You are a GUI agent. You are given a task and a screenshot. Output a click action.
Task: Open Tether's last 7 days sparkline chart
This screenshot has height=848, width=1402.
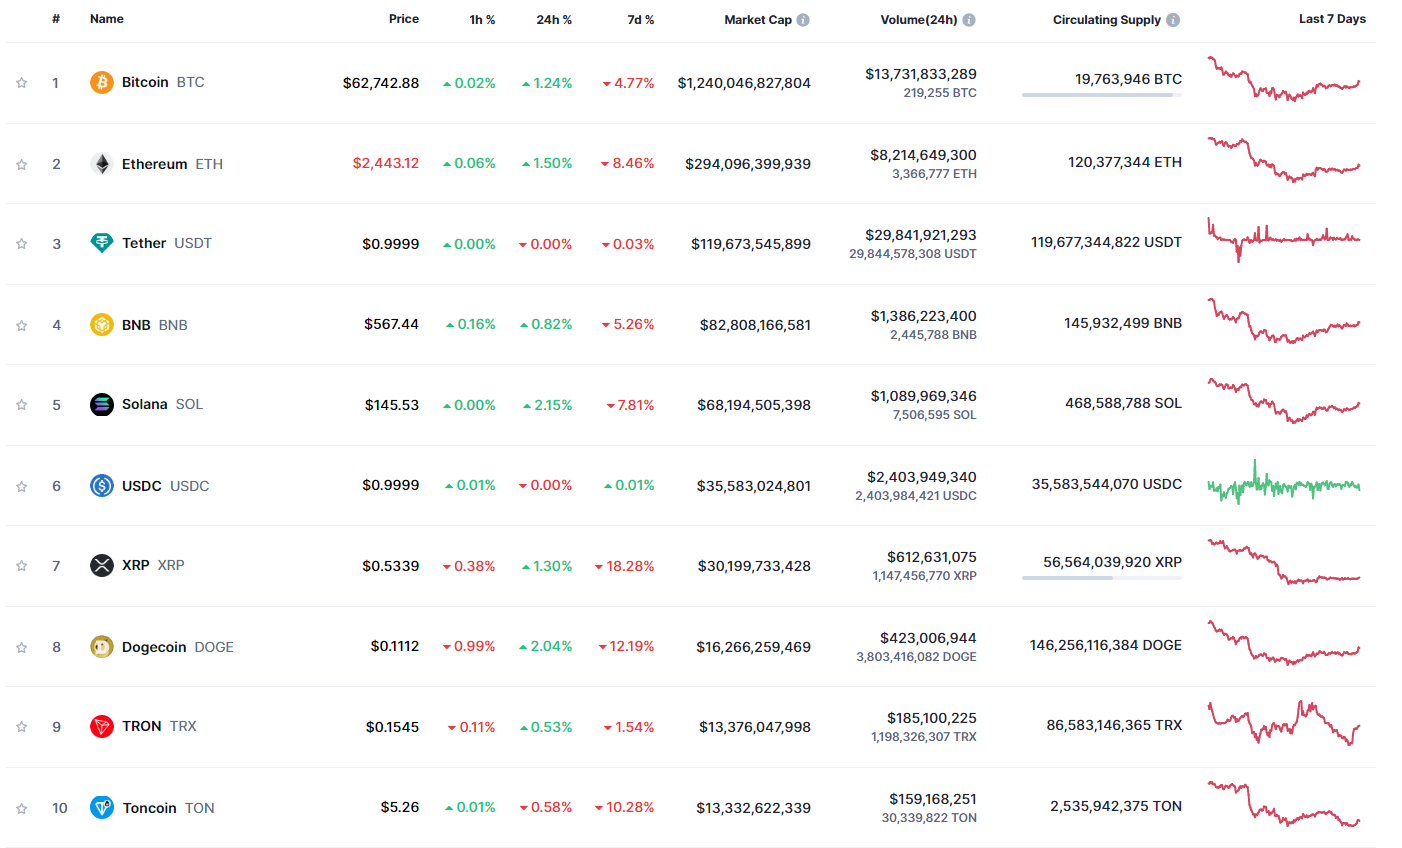click(1284, 240)
